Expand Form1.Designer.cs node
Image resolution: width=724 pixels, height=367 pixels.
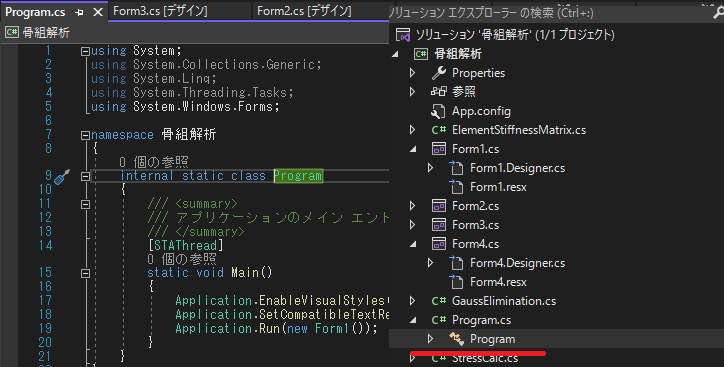(x=430, y=168)
